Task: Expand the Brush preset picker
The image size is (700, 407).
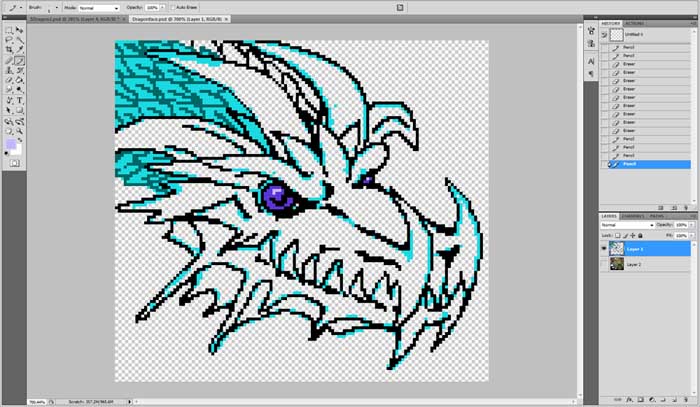Action: coord(55,7)
